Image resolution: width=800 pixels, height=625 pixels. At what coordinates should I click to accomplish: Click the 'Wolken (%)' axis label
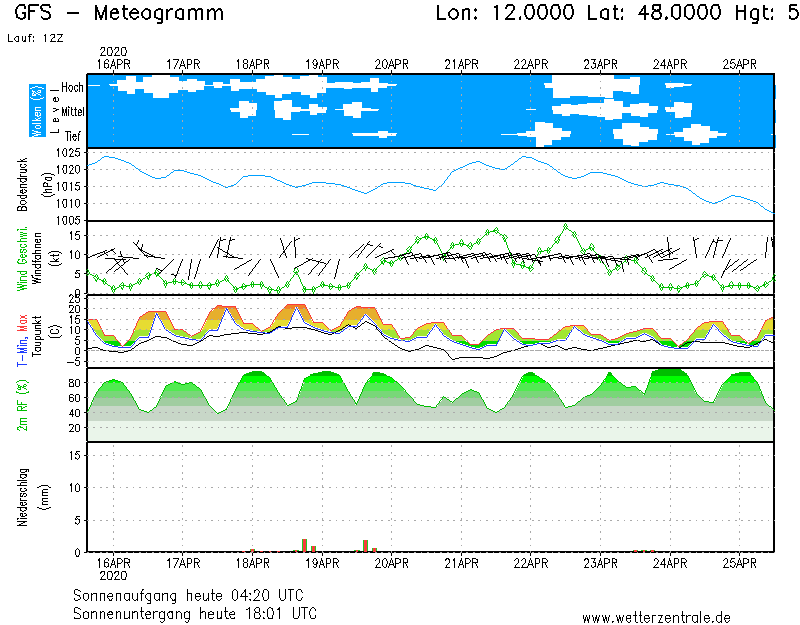(x=37, y=111)
